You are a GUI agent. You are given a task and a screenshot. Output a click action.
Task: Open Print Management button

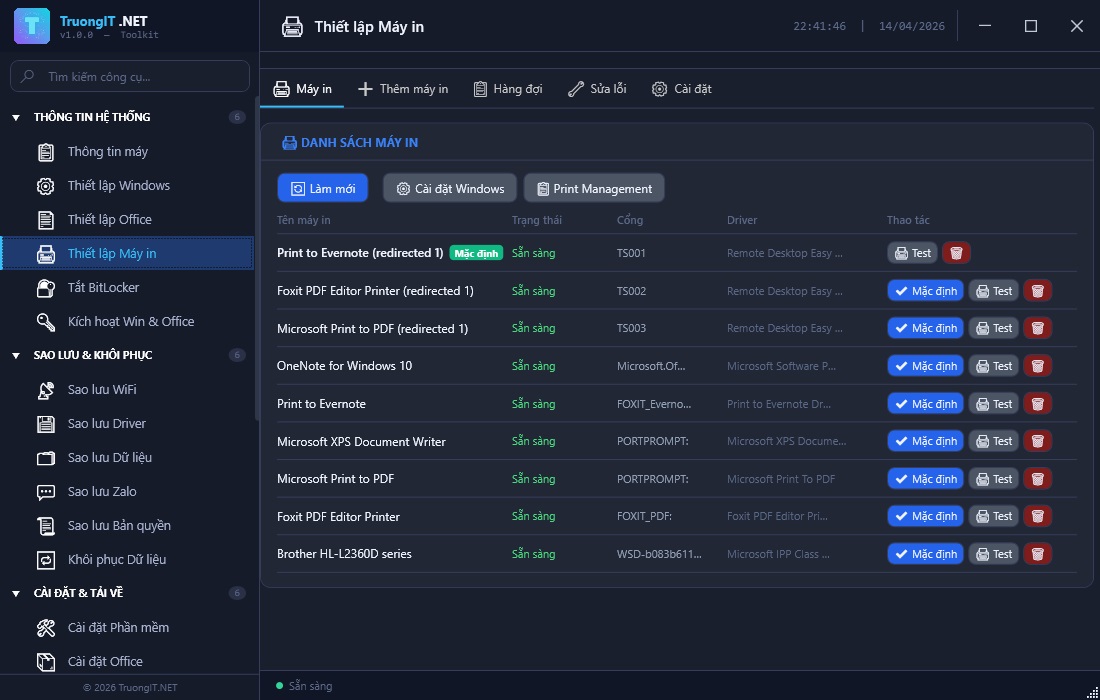594,188
